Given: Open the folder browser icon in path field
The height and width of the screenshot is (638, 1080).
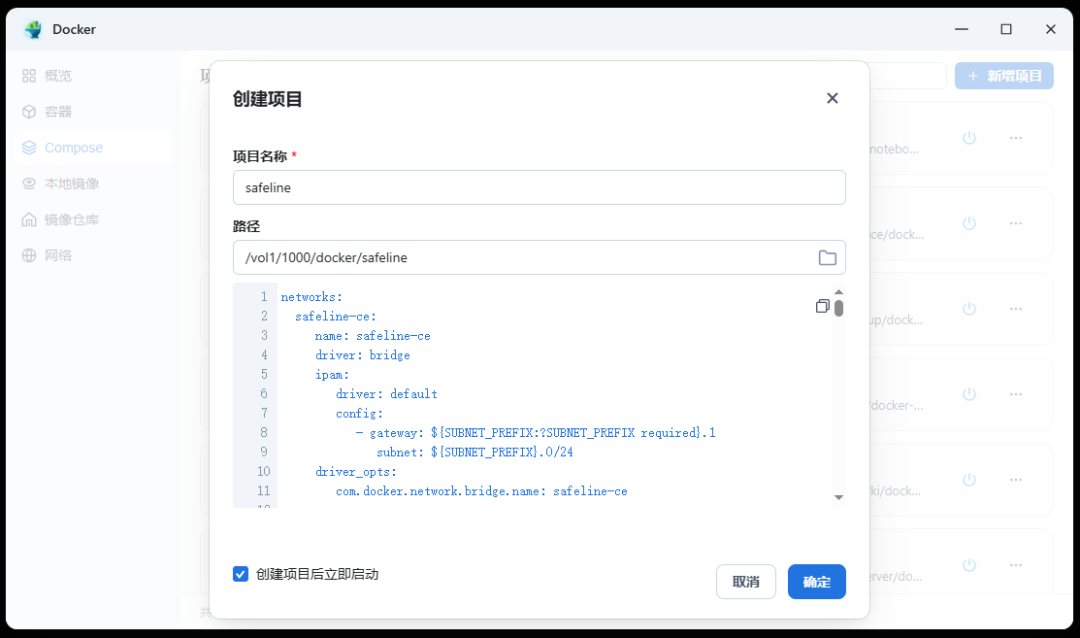Looking at the screenshot, I should click(827, 258).
